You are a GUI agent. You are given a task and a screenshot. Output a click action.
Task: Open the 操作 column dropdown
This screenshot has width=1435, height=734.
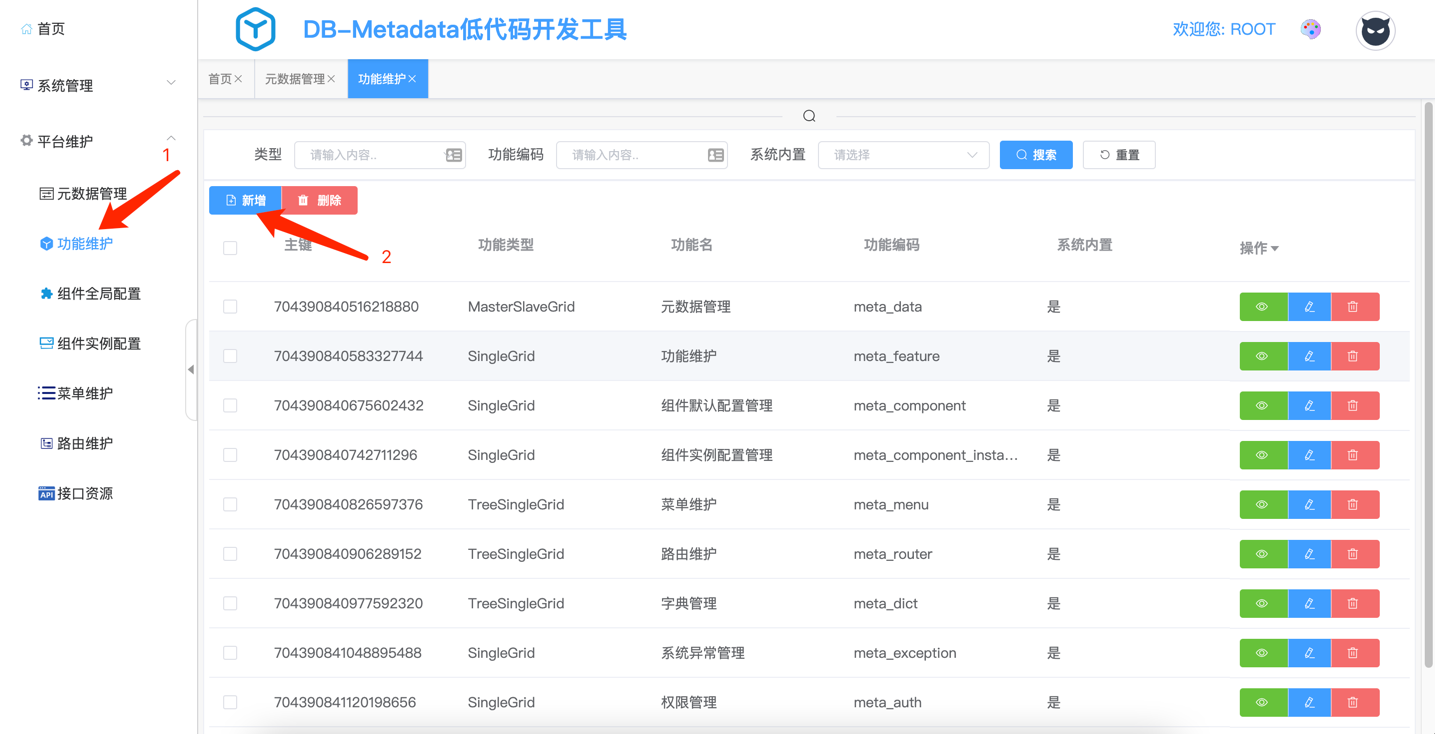(1259, 248)
